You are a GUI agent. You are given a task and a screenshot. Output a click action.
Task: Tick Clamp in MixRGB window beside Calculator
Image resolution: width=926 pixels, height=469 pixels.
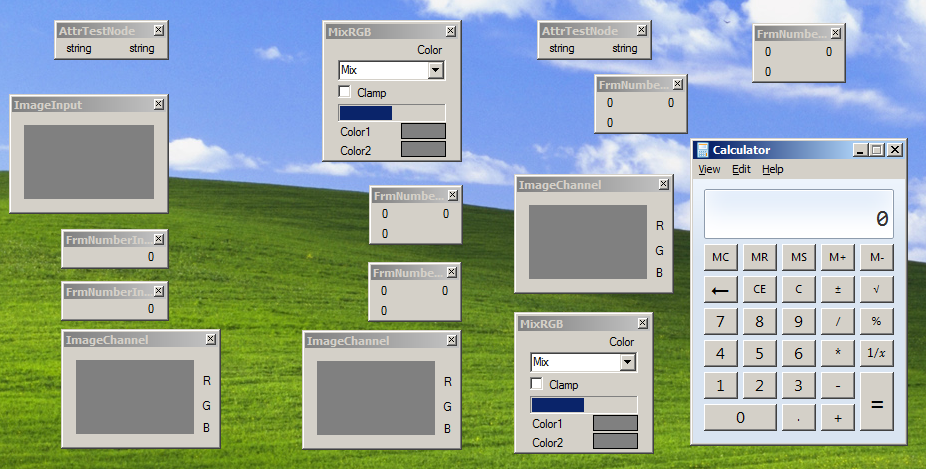536,384
